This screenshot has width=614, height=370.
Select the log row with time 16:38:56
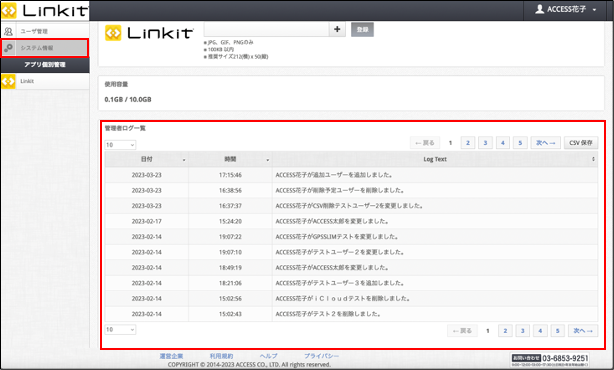(x=351, y=190)
